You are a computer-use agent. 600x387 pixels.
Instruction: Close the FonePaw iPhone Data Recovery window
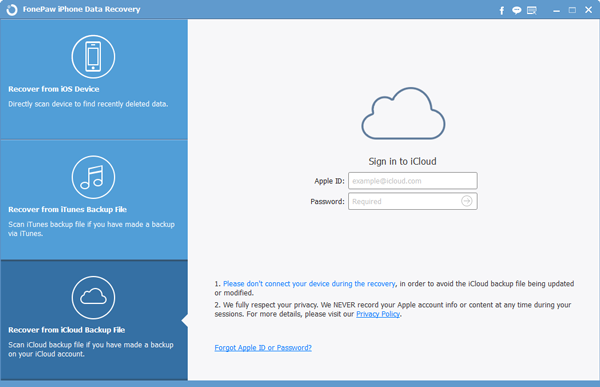pyautogui.click(x=589, y=10)
